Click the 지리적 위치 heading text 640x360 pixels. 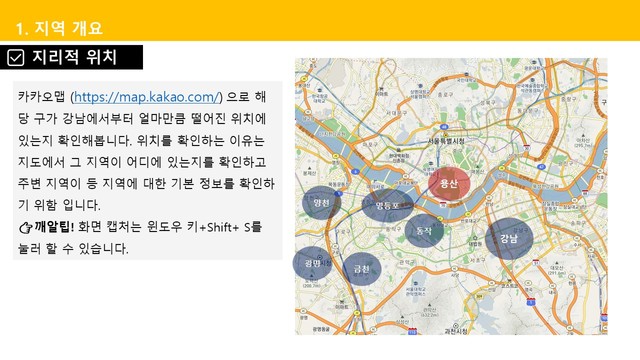coord(75,57)
